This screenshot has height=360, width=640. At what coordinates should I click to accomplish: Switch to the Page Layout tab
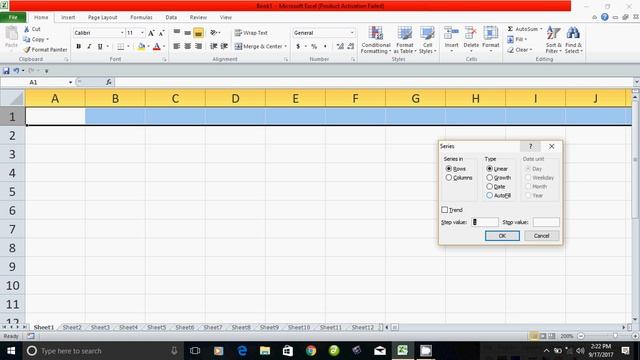(102, 18)
